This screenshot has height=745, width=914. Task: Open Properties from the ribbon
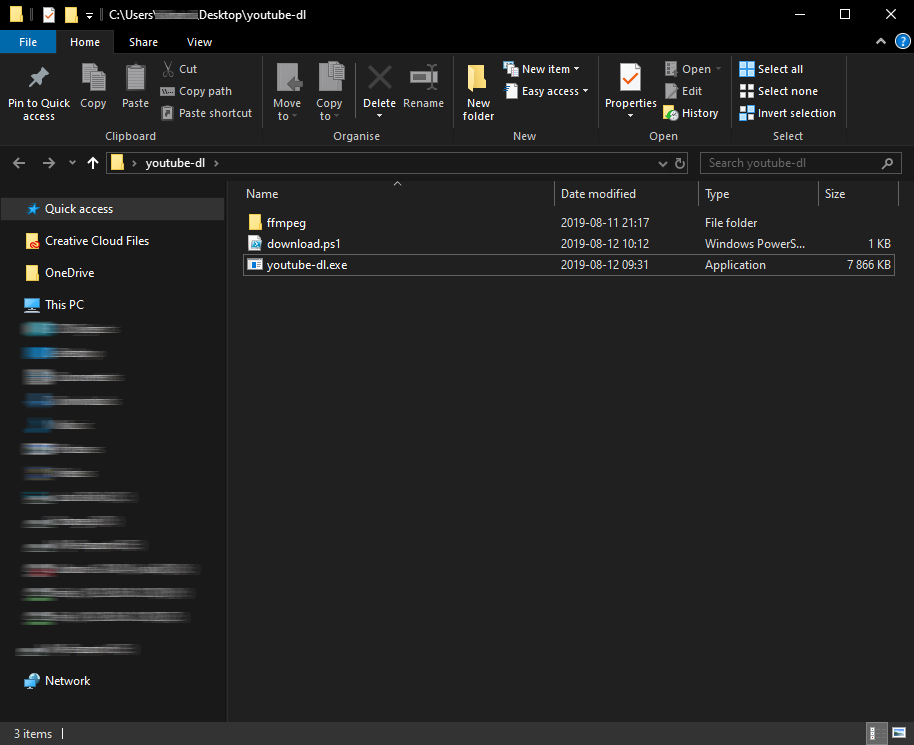630,78
